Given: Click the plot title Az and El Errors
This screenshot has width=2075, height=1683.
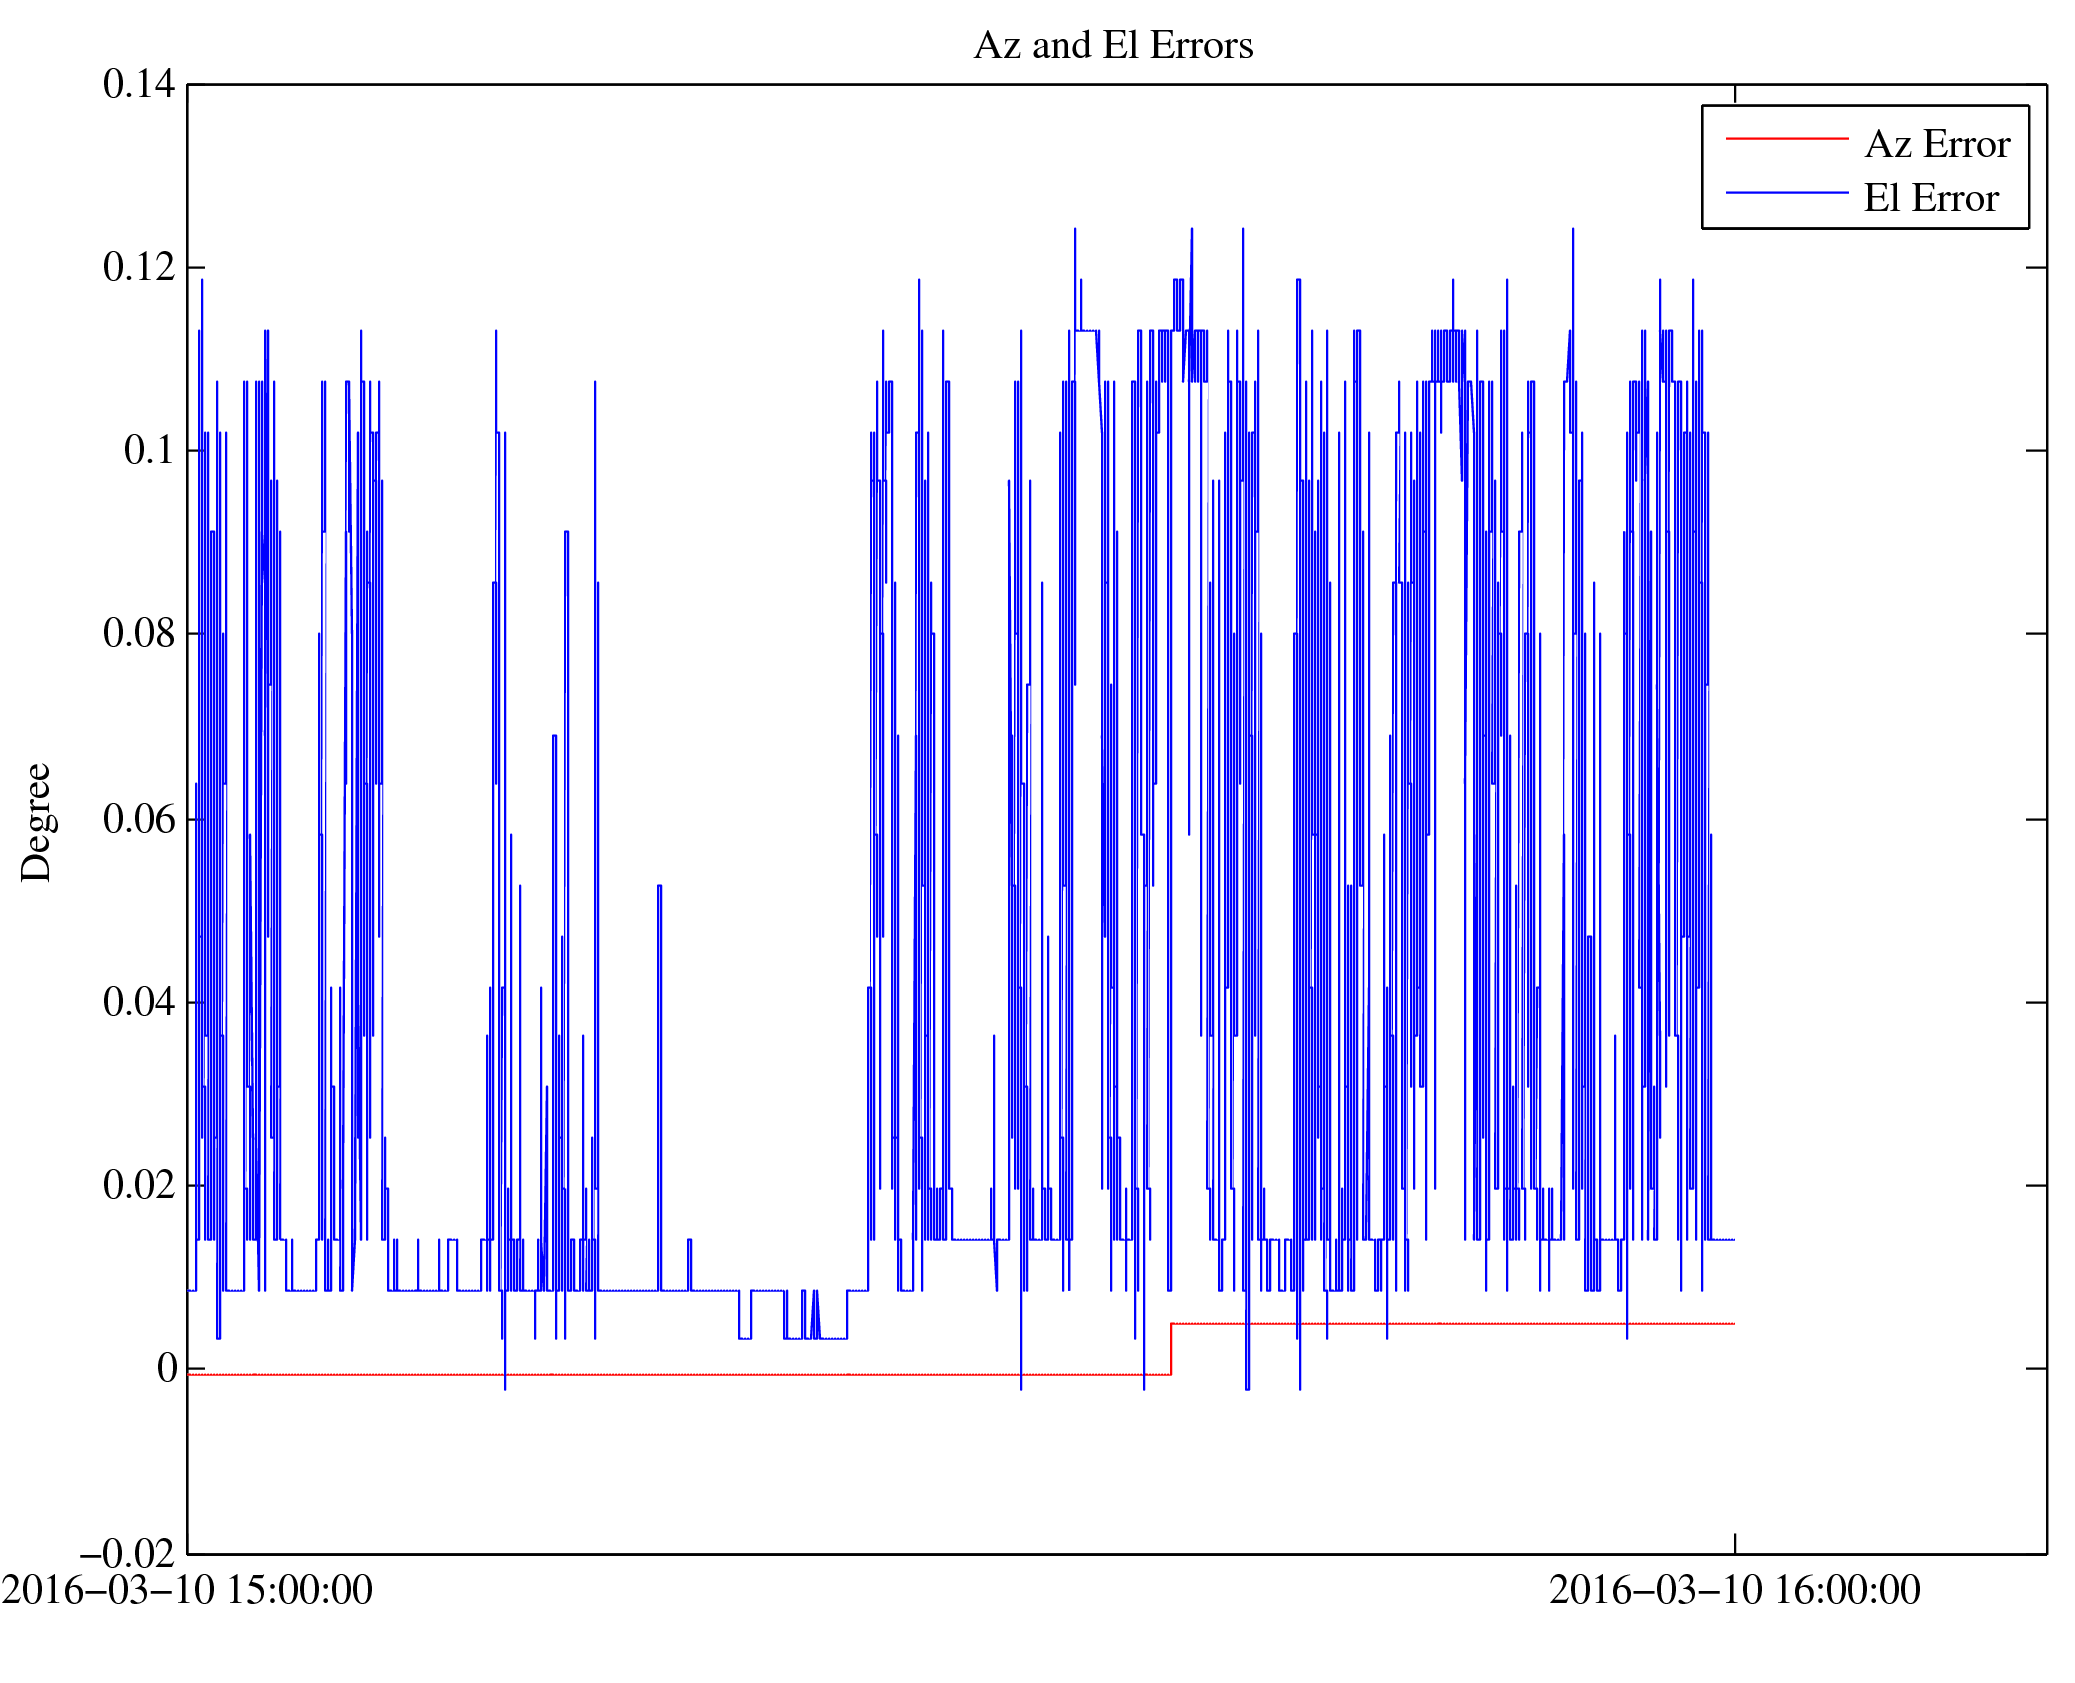Looking at the screenshot, I should (x=1112, y=46).
